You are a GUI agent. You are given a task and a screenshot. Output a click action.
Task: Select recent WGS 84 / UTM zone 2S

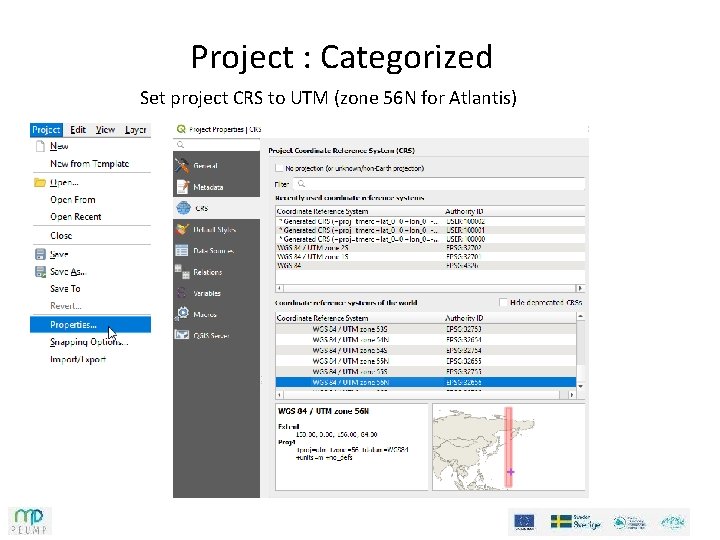point(430,248)
